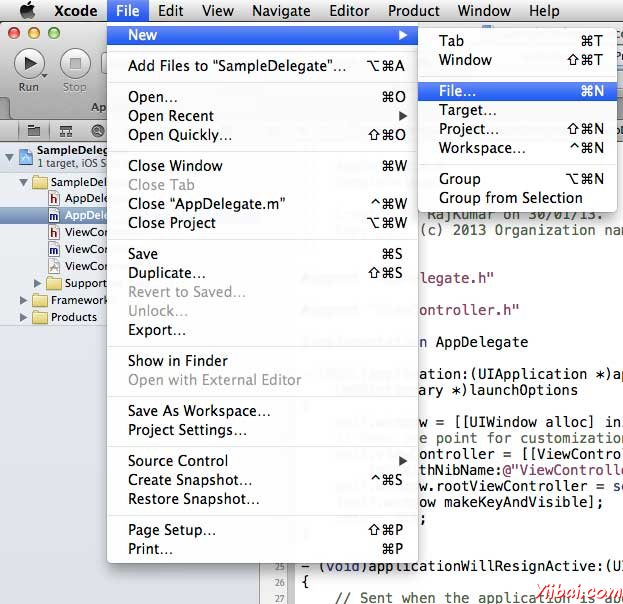Click the Apple menu icon

click(28, 11)
